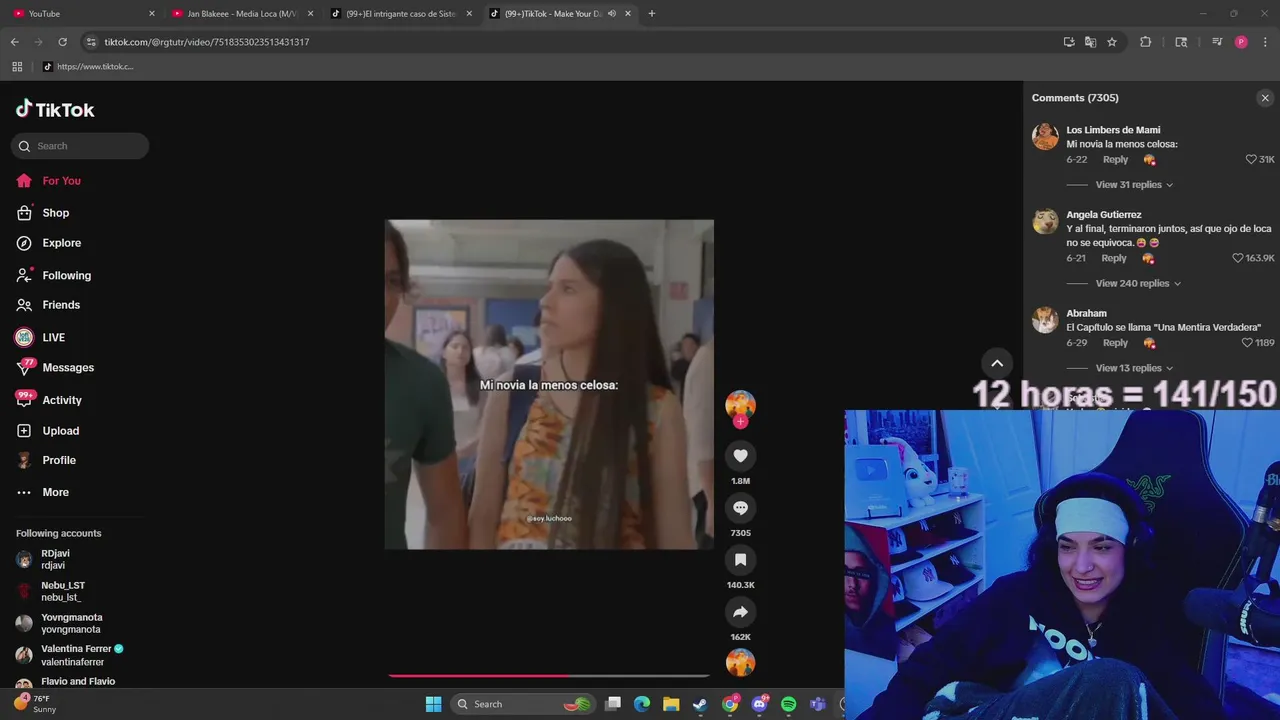Click the address bar URL
This screenshot has width=1280, height=720.
click(x=207, y=42)
